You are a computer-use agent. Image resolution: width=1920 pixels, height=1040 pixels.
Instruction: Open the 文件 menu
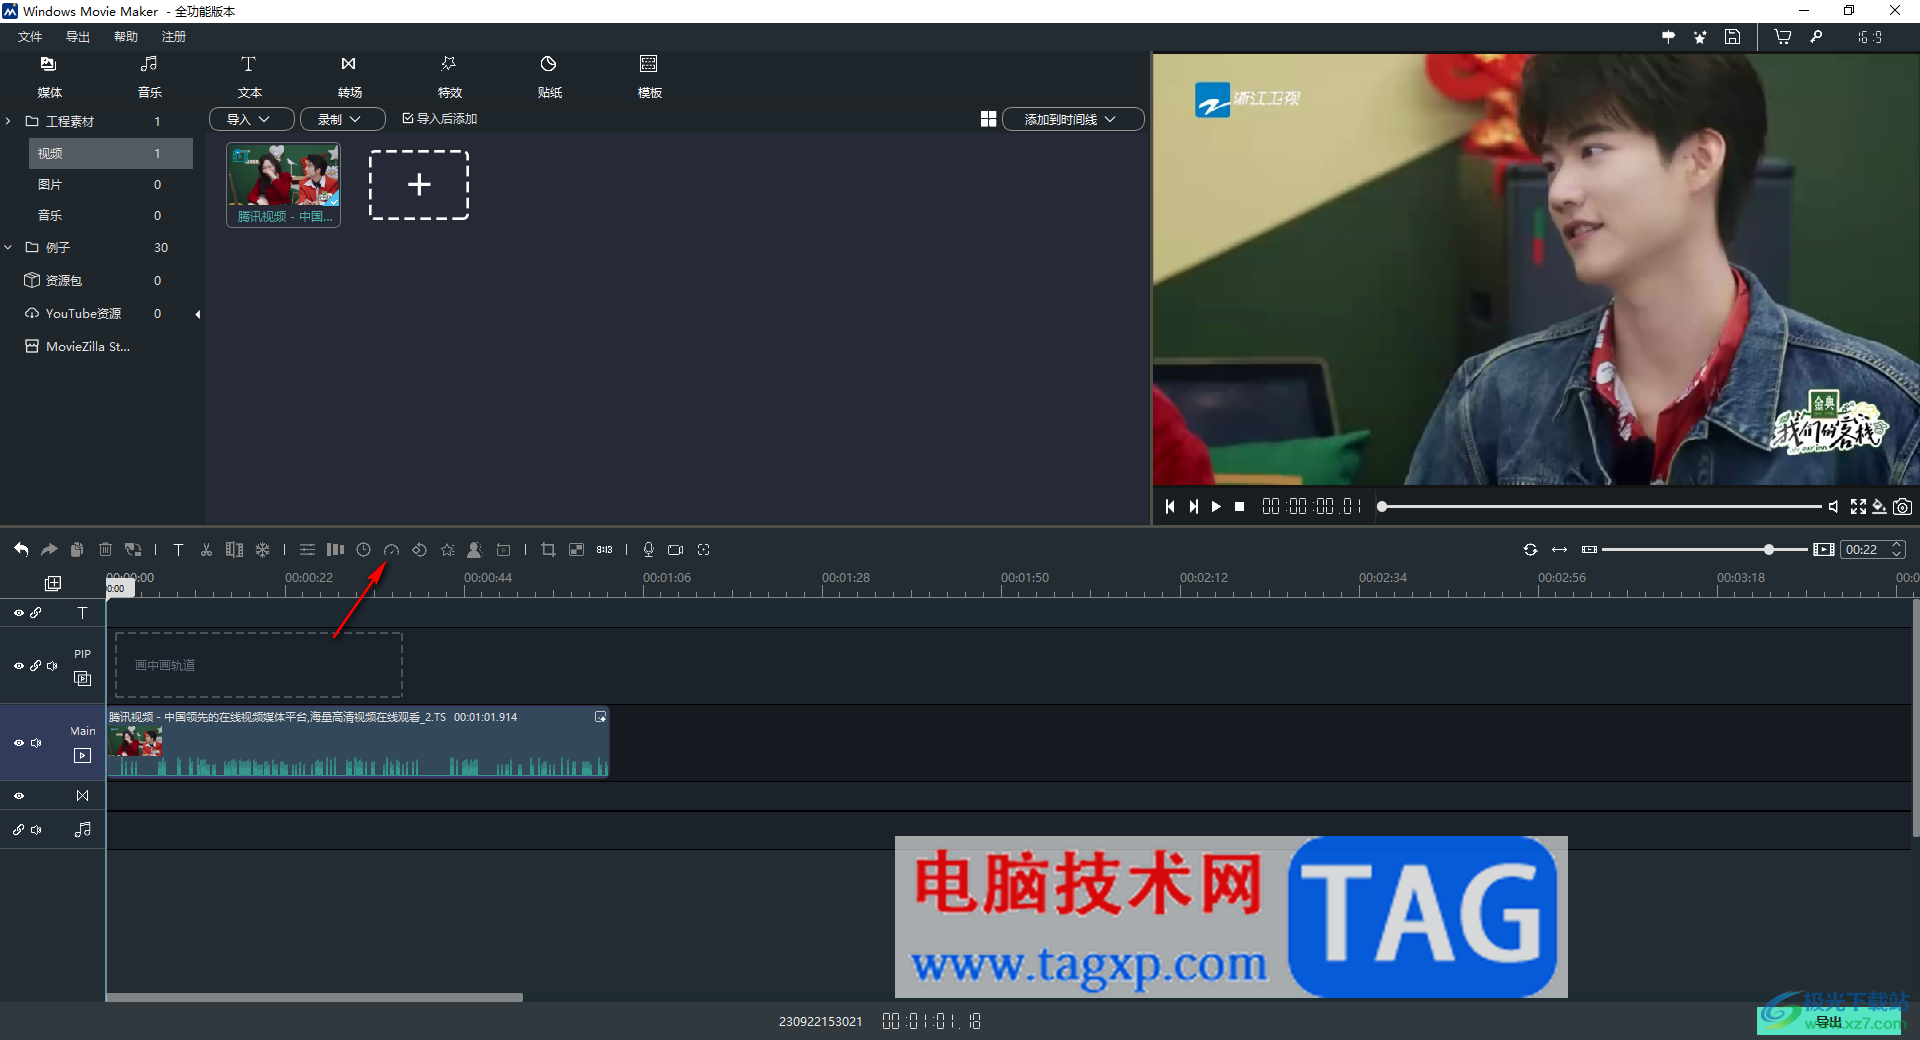30,37
